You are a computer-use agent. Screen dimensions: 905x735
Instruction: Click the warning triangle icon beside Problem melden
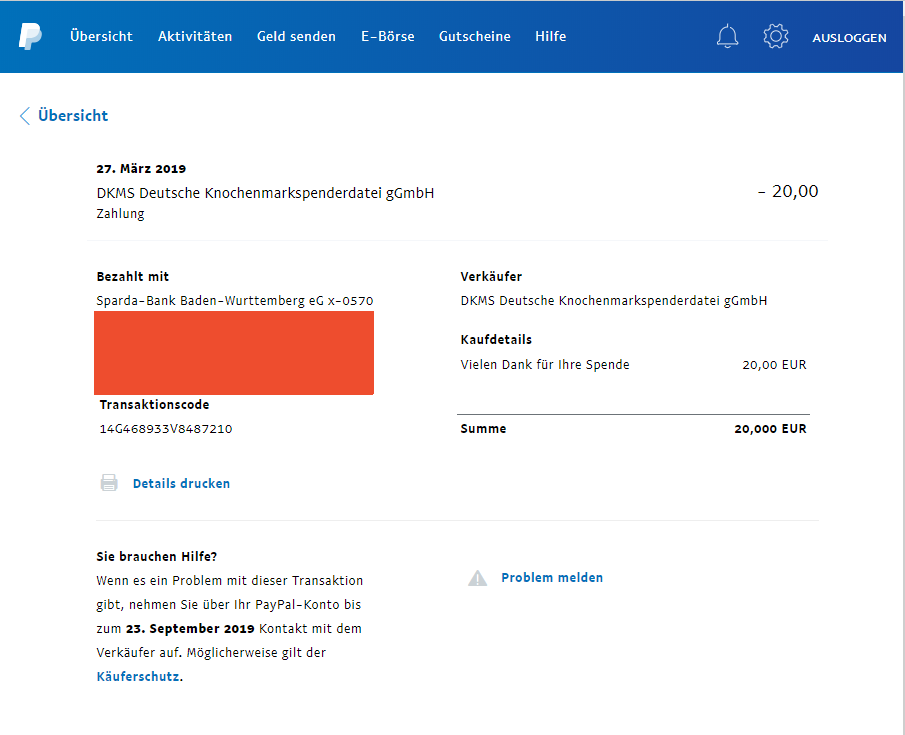477,578
